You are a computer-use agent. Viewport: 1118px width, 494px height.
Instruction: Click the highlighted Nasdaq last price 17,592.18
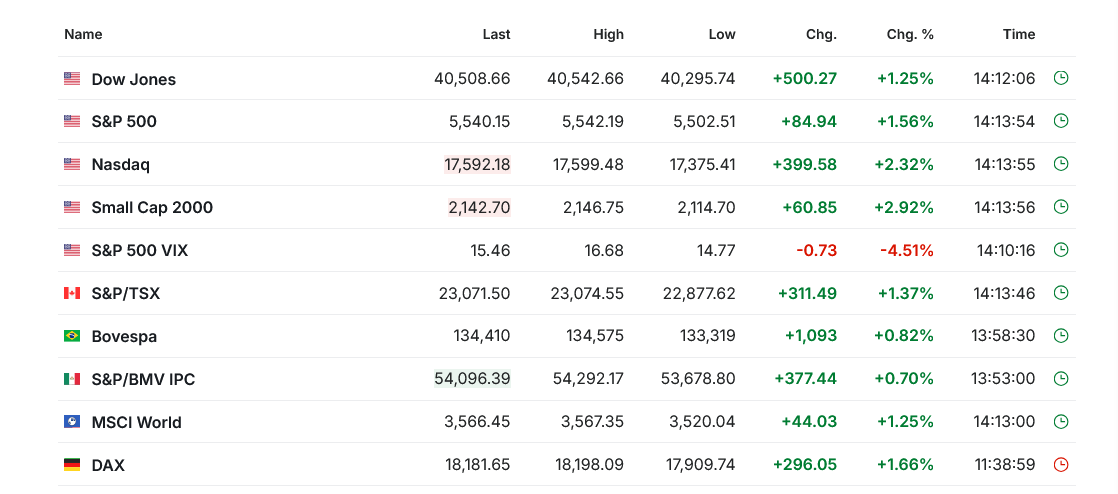click(x=477, y=164)
